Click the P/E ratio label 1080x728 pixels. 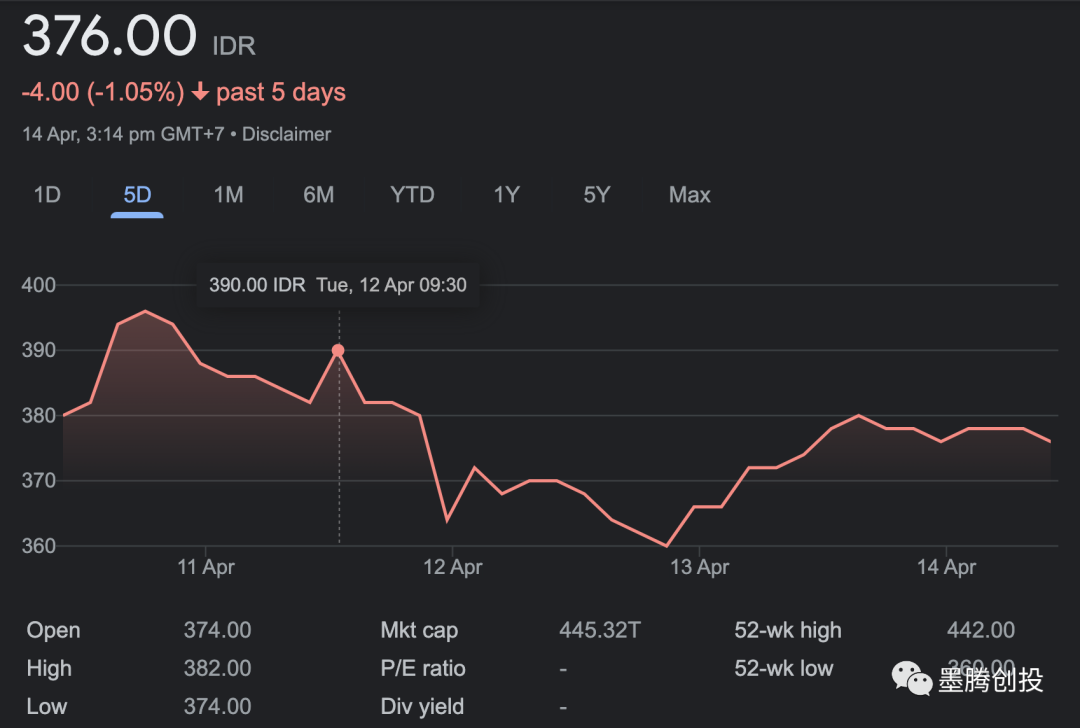pos(423,668)
